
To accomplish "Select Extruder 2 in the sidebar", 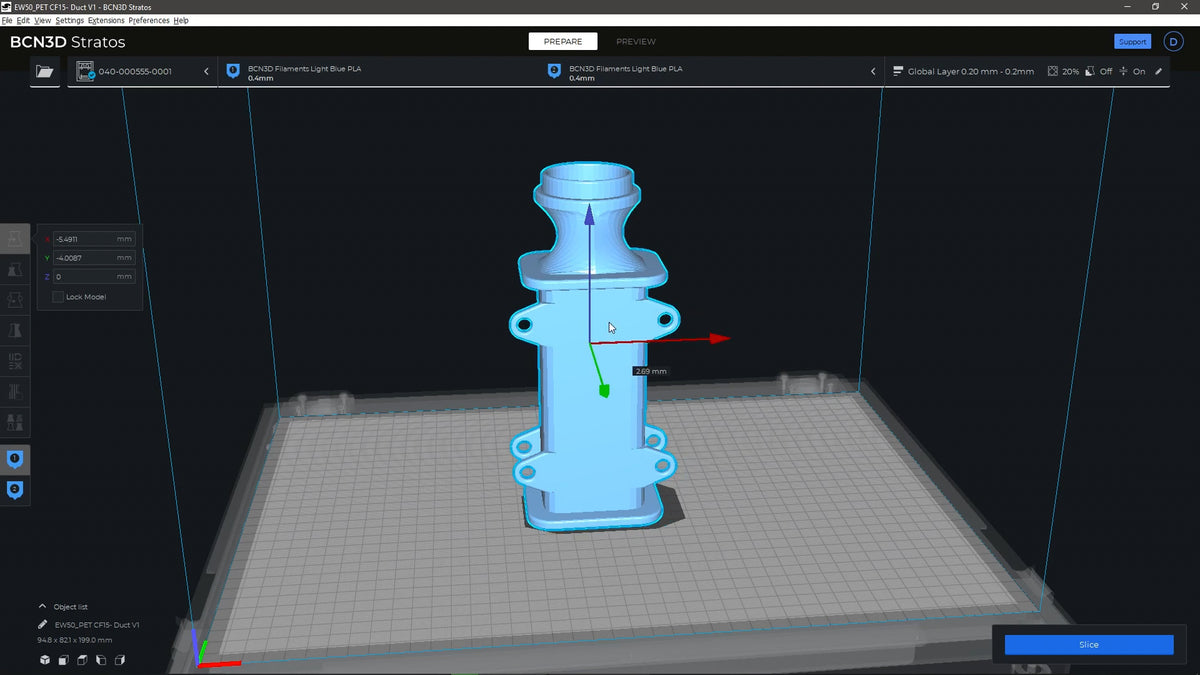I will [15, 490].
